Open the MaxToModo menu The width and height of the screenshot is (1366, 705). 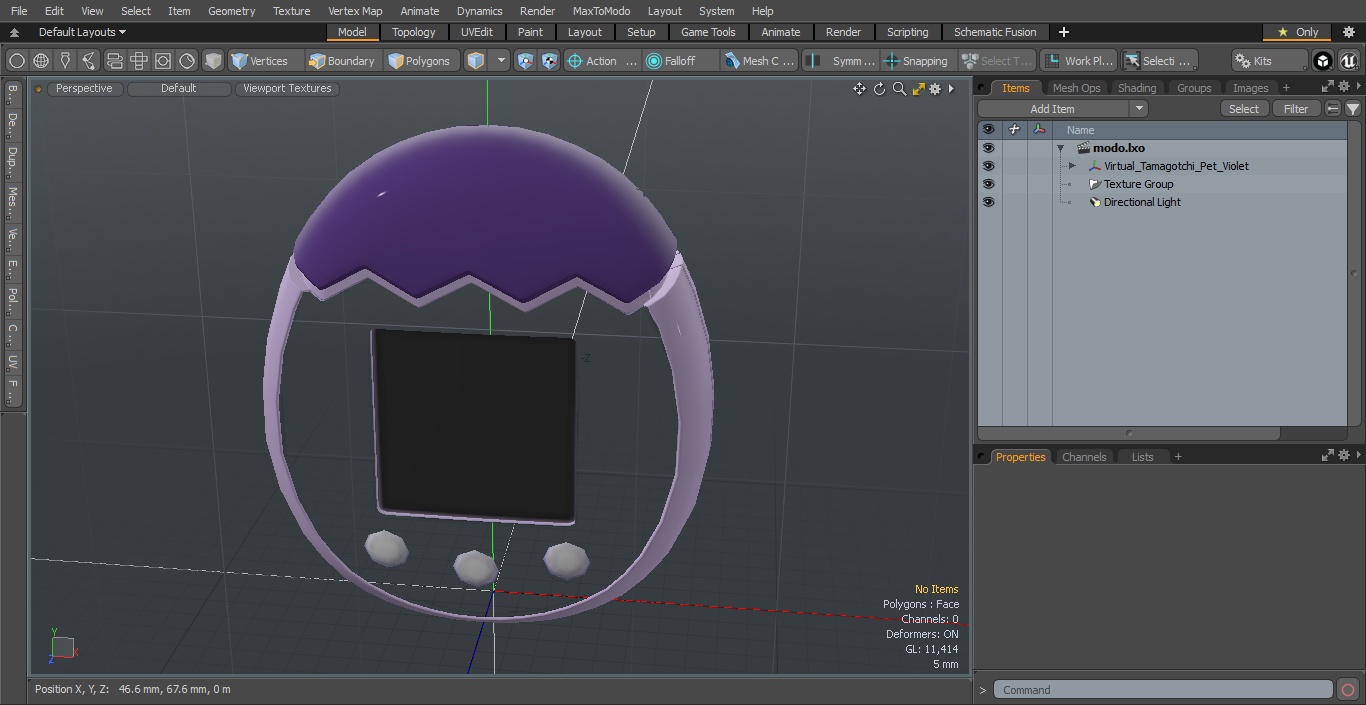pyautogui.click(x=601, y=11)
